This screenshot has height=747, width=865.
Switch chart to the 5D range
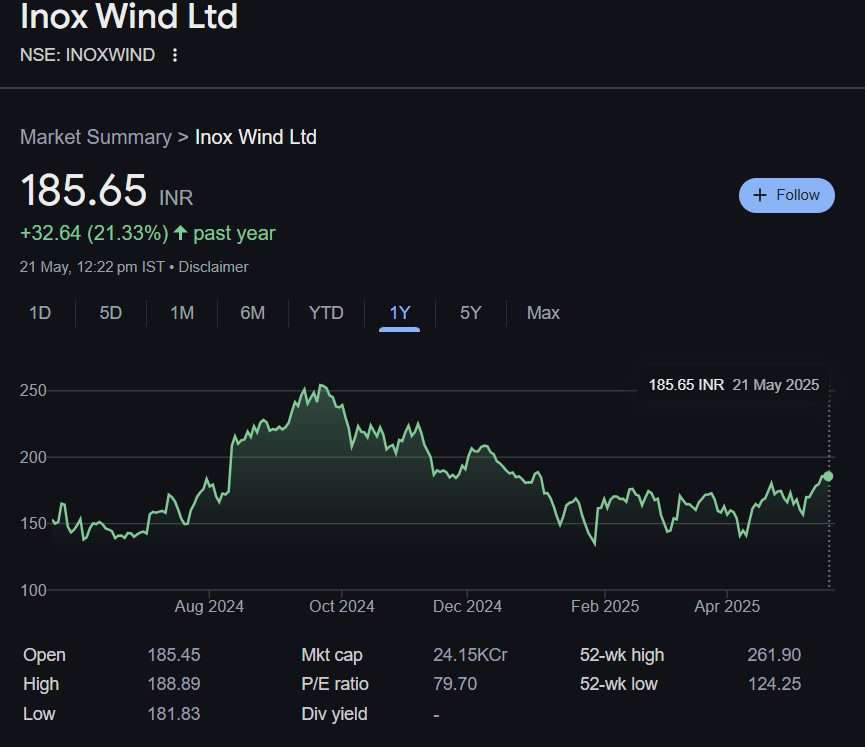[x=110, y=313]
